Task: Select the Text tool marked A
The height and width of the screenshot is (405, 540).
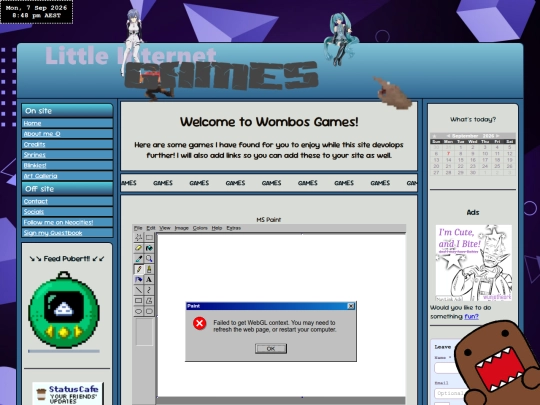Action: click(x=149, y=280)
